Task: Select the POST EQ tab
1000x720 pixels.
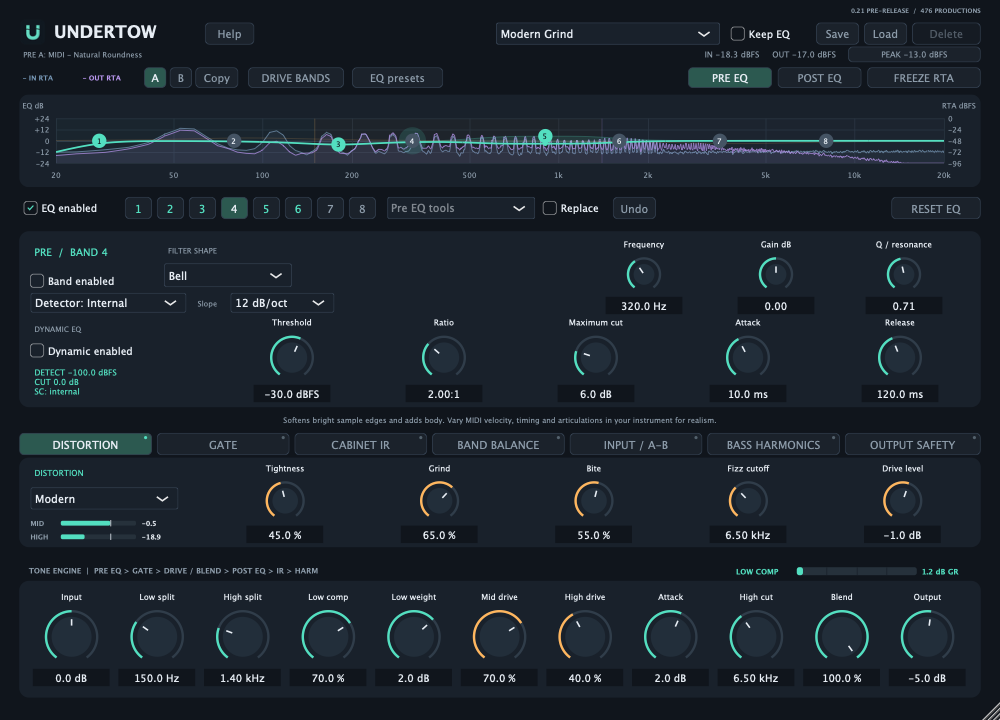Action: [820, 78]
